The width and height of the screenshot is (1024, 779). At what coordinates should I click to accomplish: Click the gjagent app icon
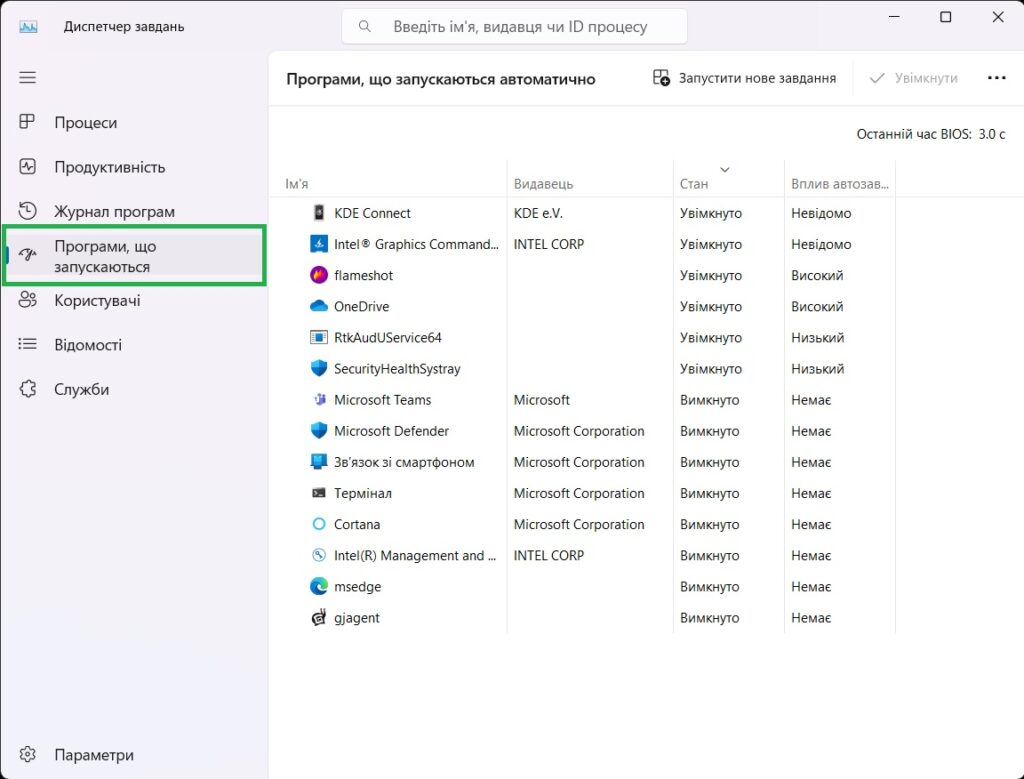[319, 618]
